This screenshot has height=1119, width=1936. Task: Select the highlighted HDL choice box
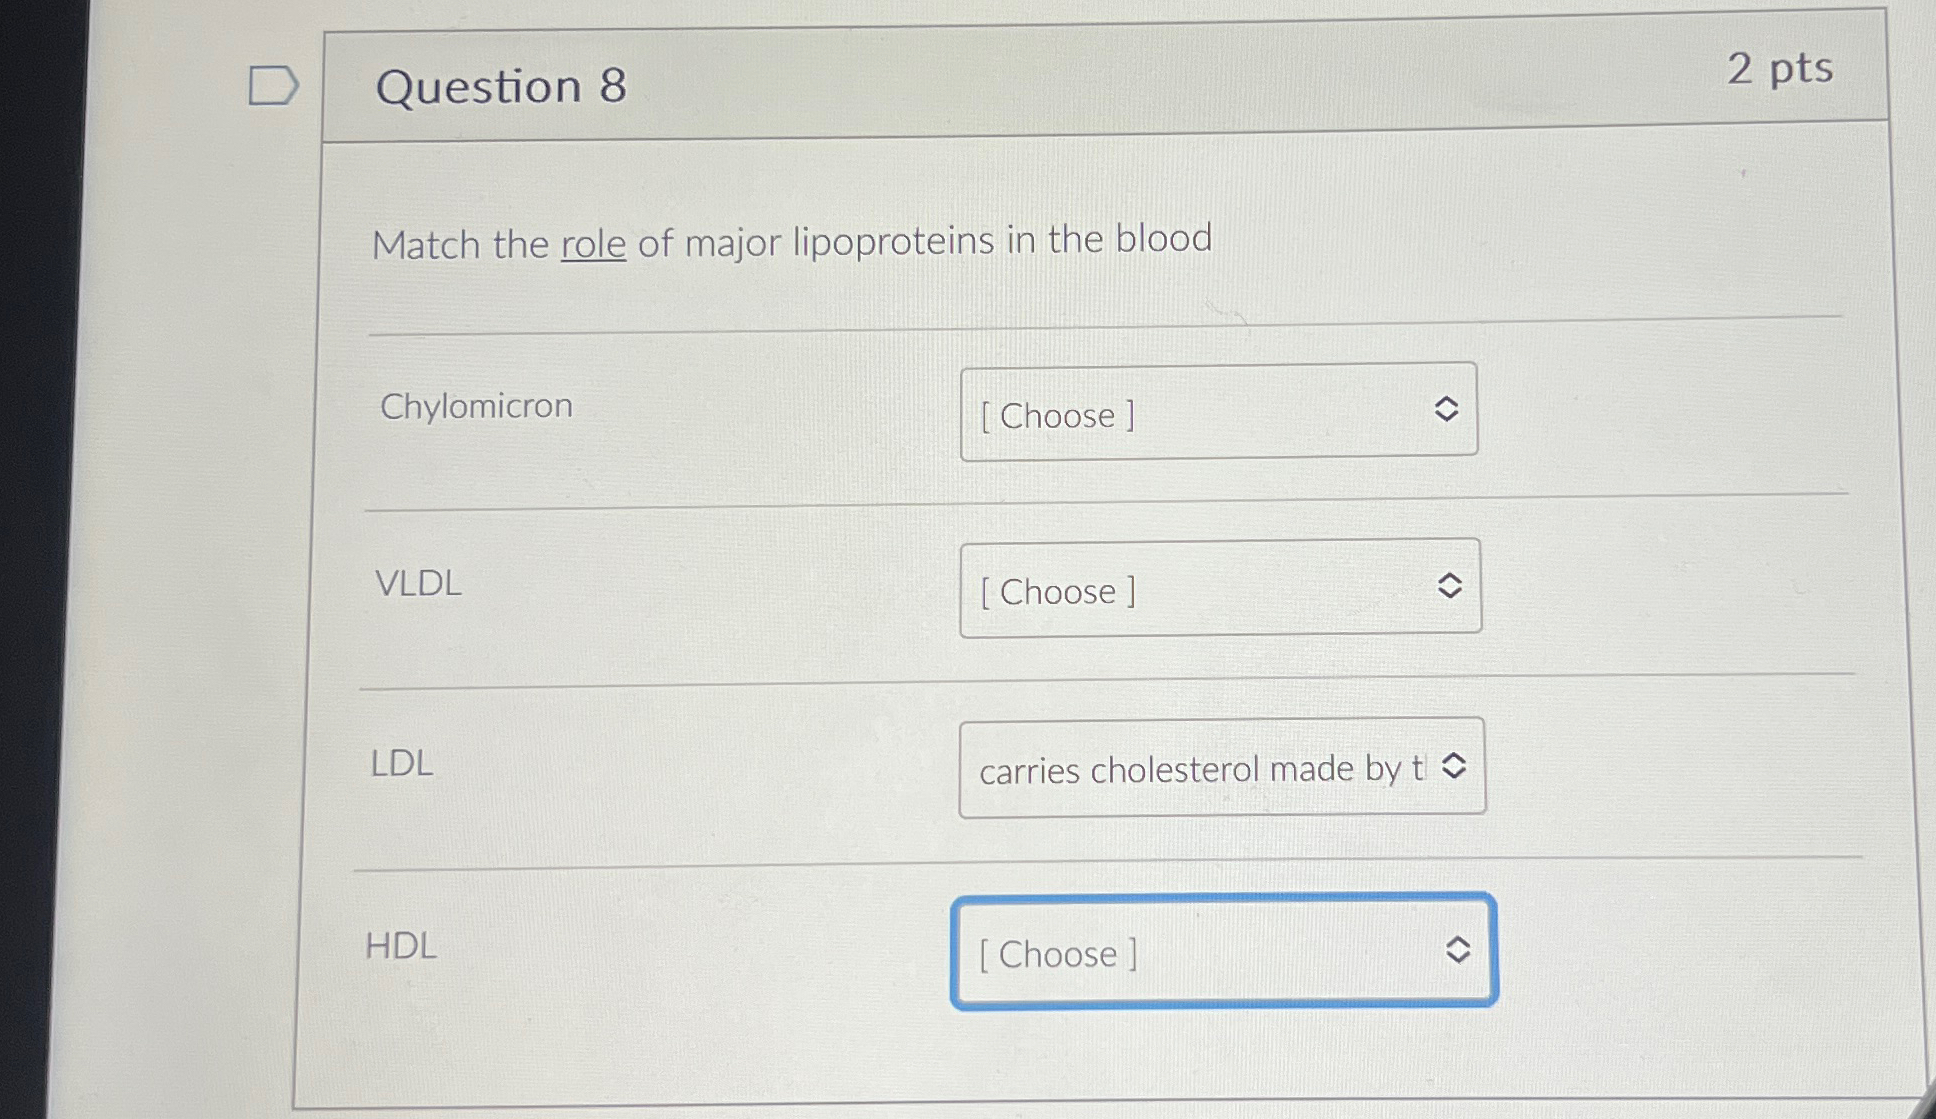point(1224,953)
